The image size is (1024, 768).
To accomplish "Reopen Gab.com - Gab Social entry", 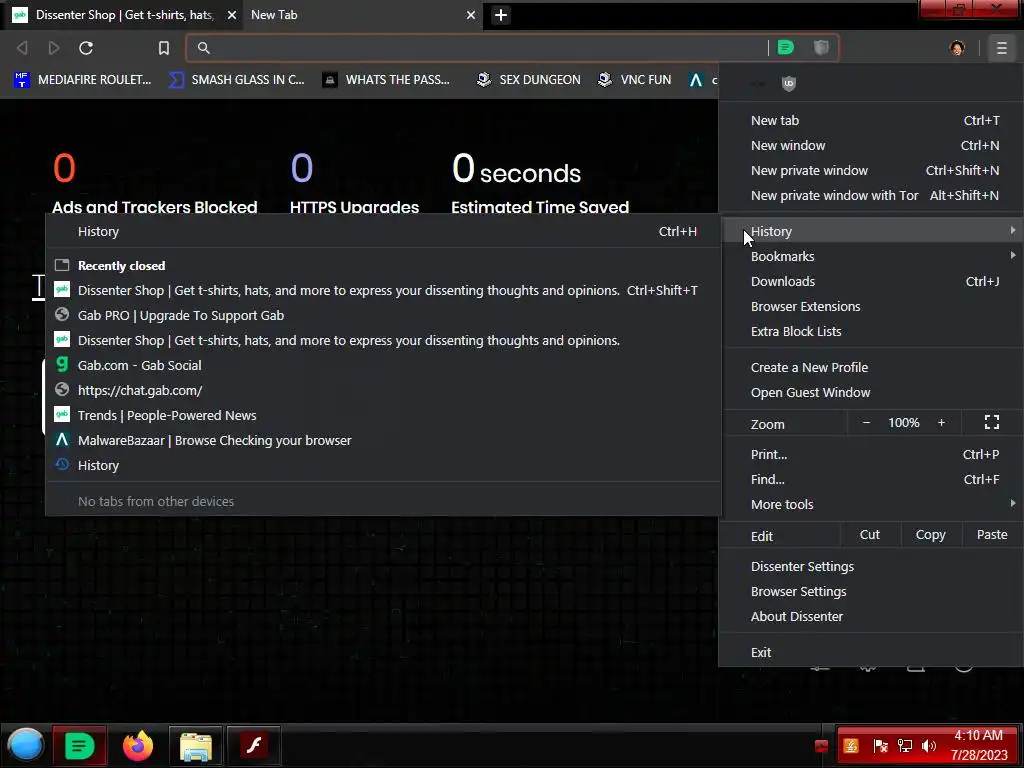I will point(383,365).
